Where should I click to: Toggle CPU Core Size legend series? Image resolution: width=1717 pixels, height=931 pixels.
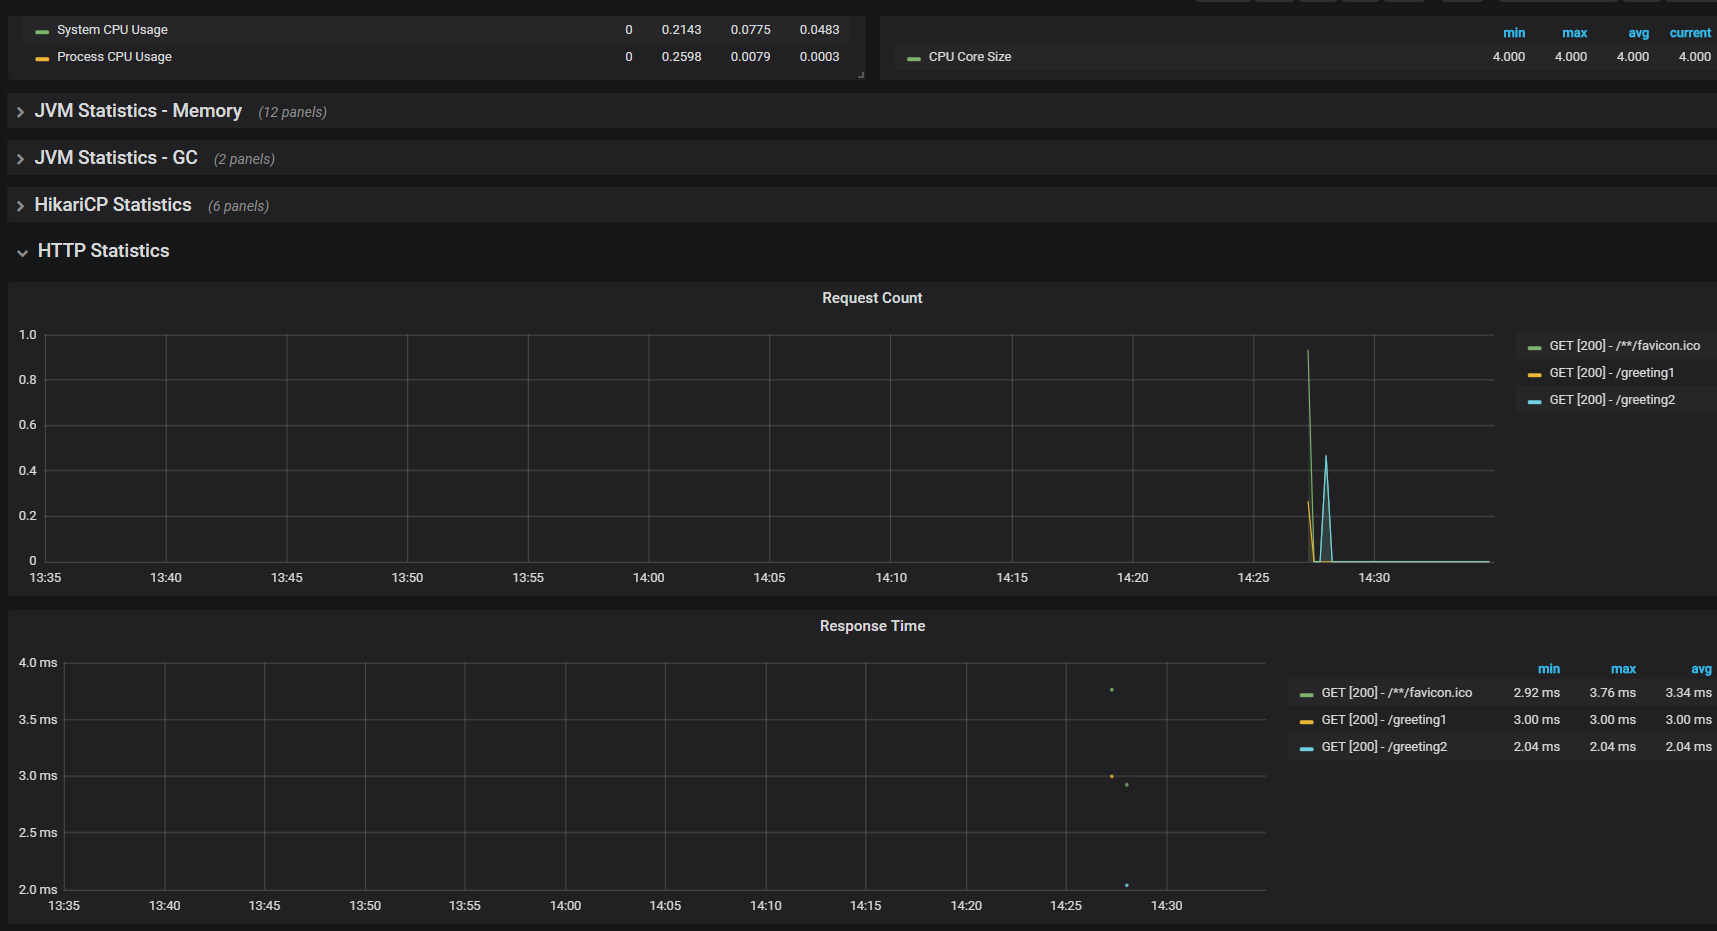970,57
